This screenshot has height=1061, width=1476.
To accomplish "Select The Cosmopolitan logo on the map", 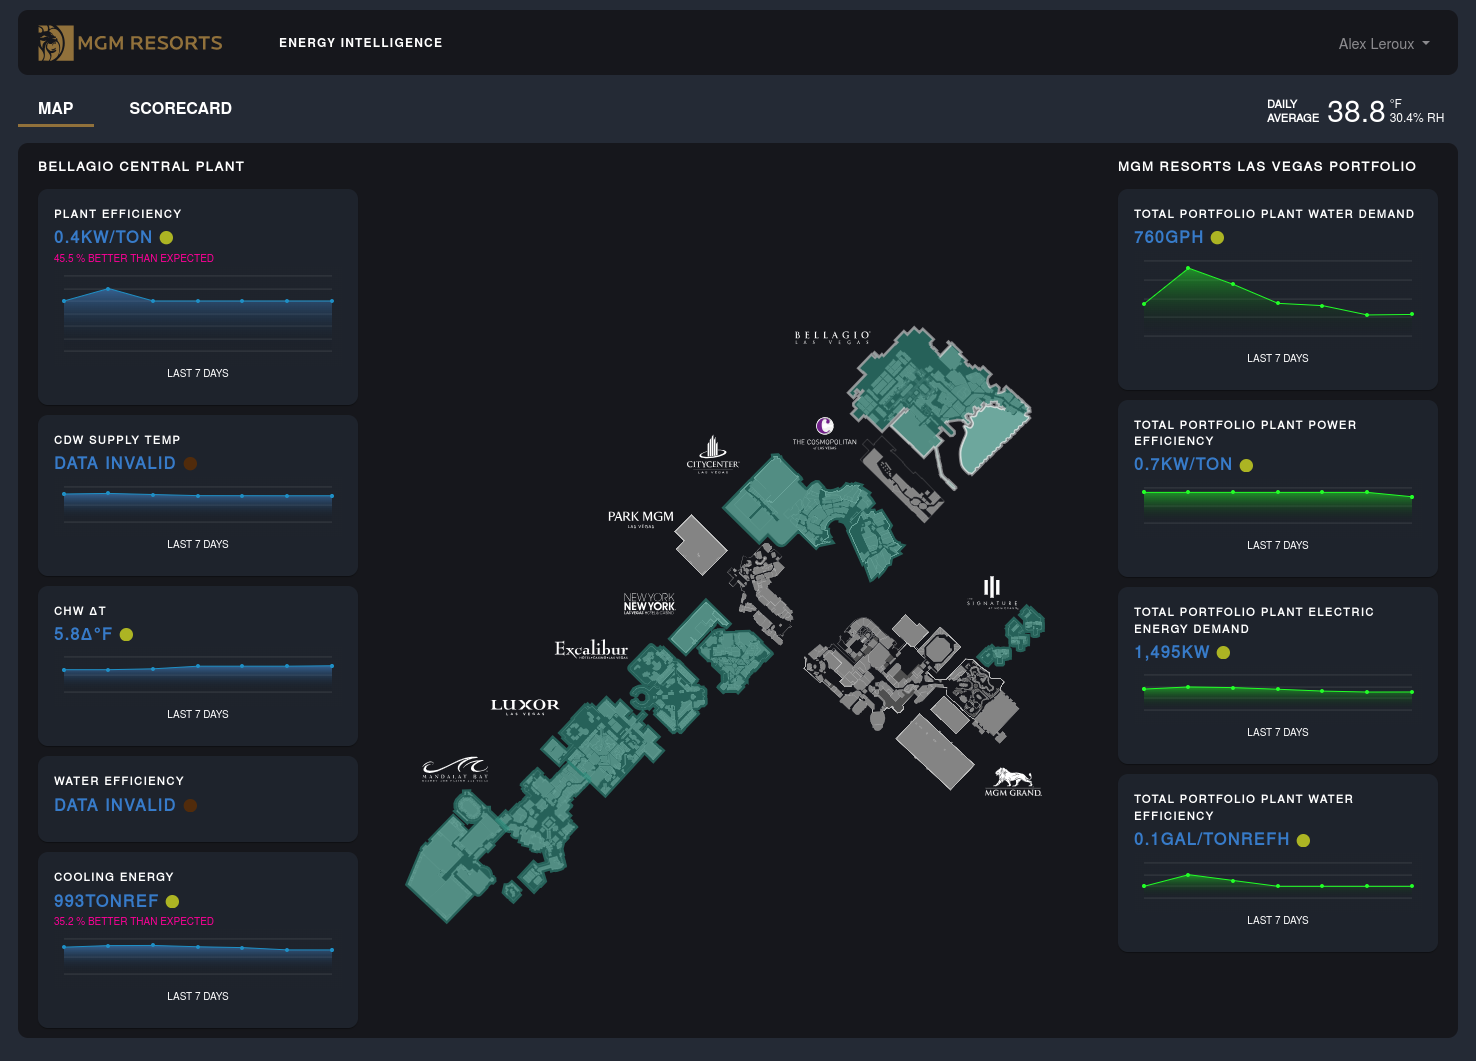I will pos(825,433).
